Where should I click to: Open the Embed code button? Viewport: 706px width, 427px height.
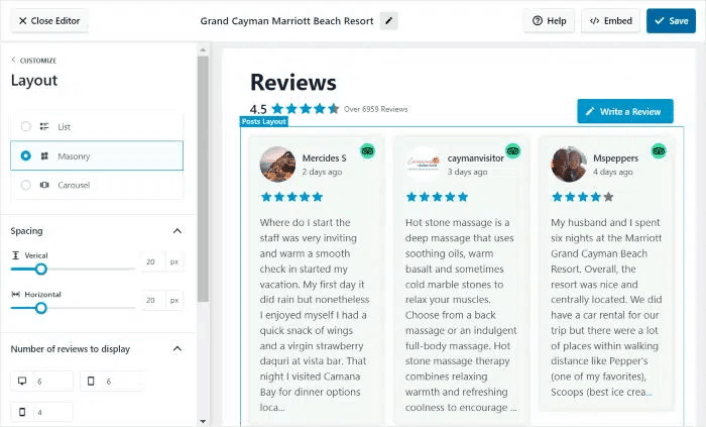[611, 21]
